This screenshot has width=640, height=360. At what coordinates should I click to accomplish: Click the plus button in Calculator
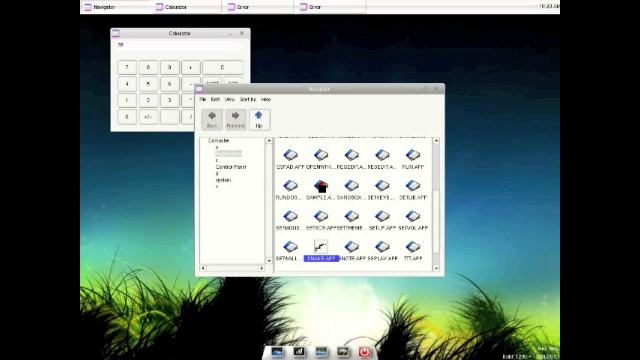(x=191, y=67)
